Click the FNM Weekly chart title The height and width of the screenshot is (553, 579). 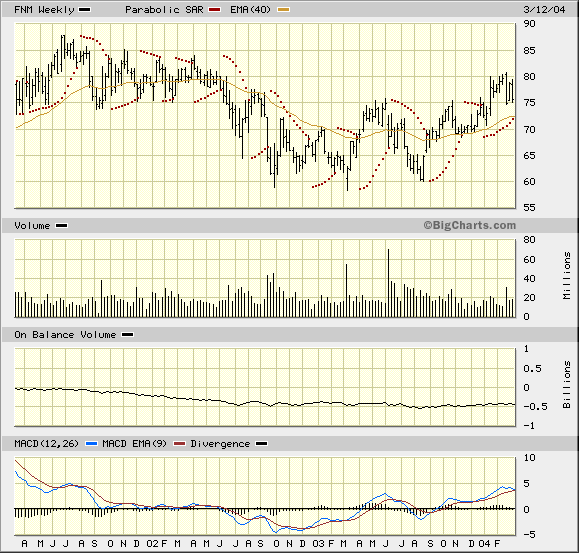pos(44,10)
